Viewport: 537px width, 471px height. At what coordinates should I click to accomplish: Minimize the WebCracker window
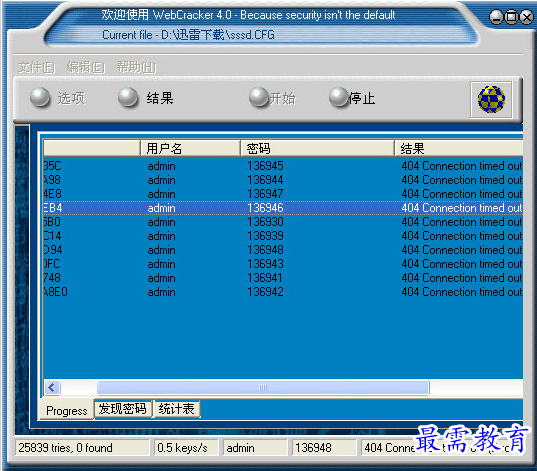[x=496, y=17]
